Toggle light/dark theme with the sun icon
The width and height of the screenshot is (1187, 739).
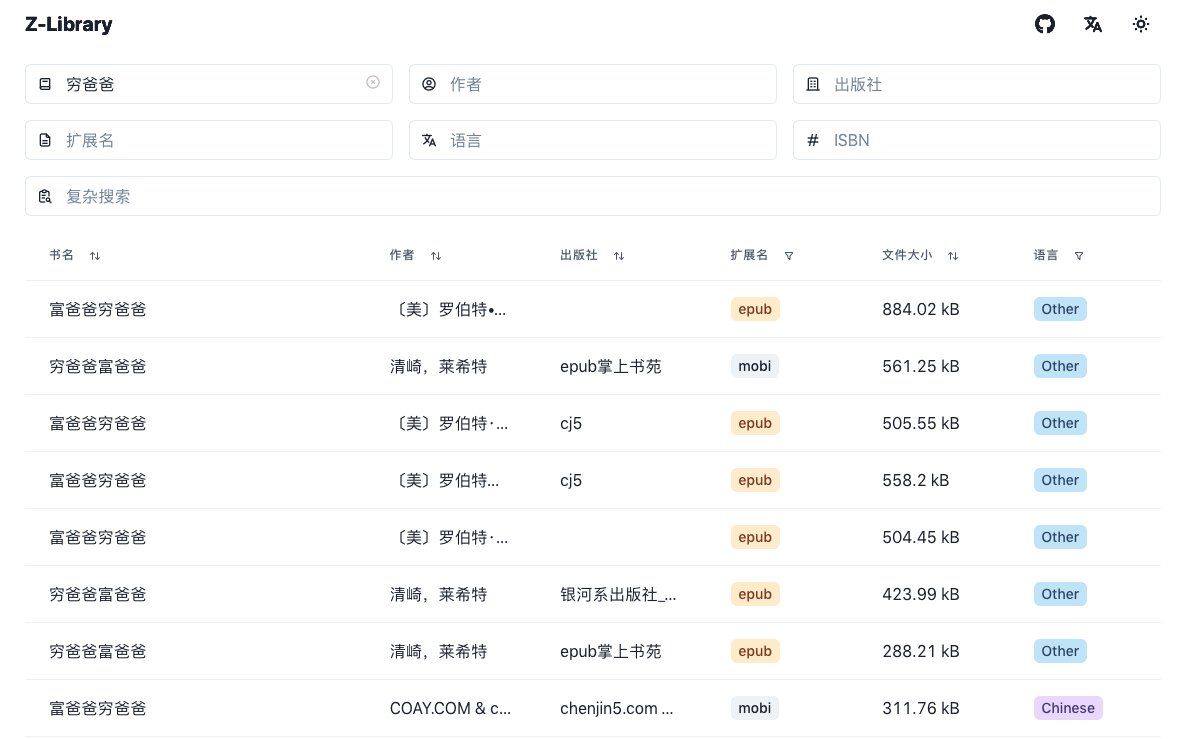tap(1141, 24)
